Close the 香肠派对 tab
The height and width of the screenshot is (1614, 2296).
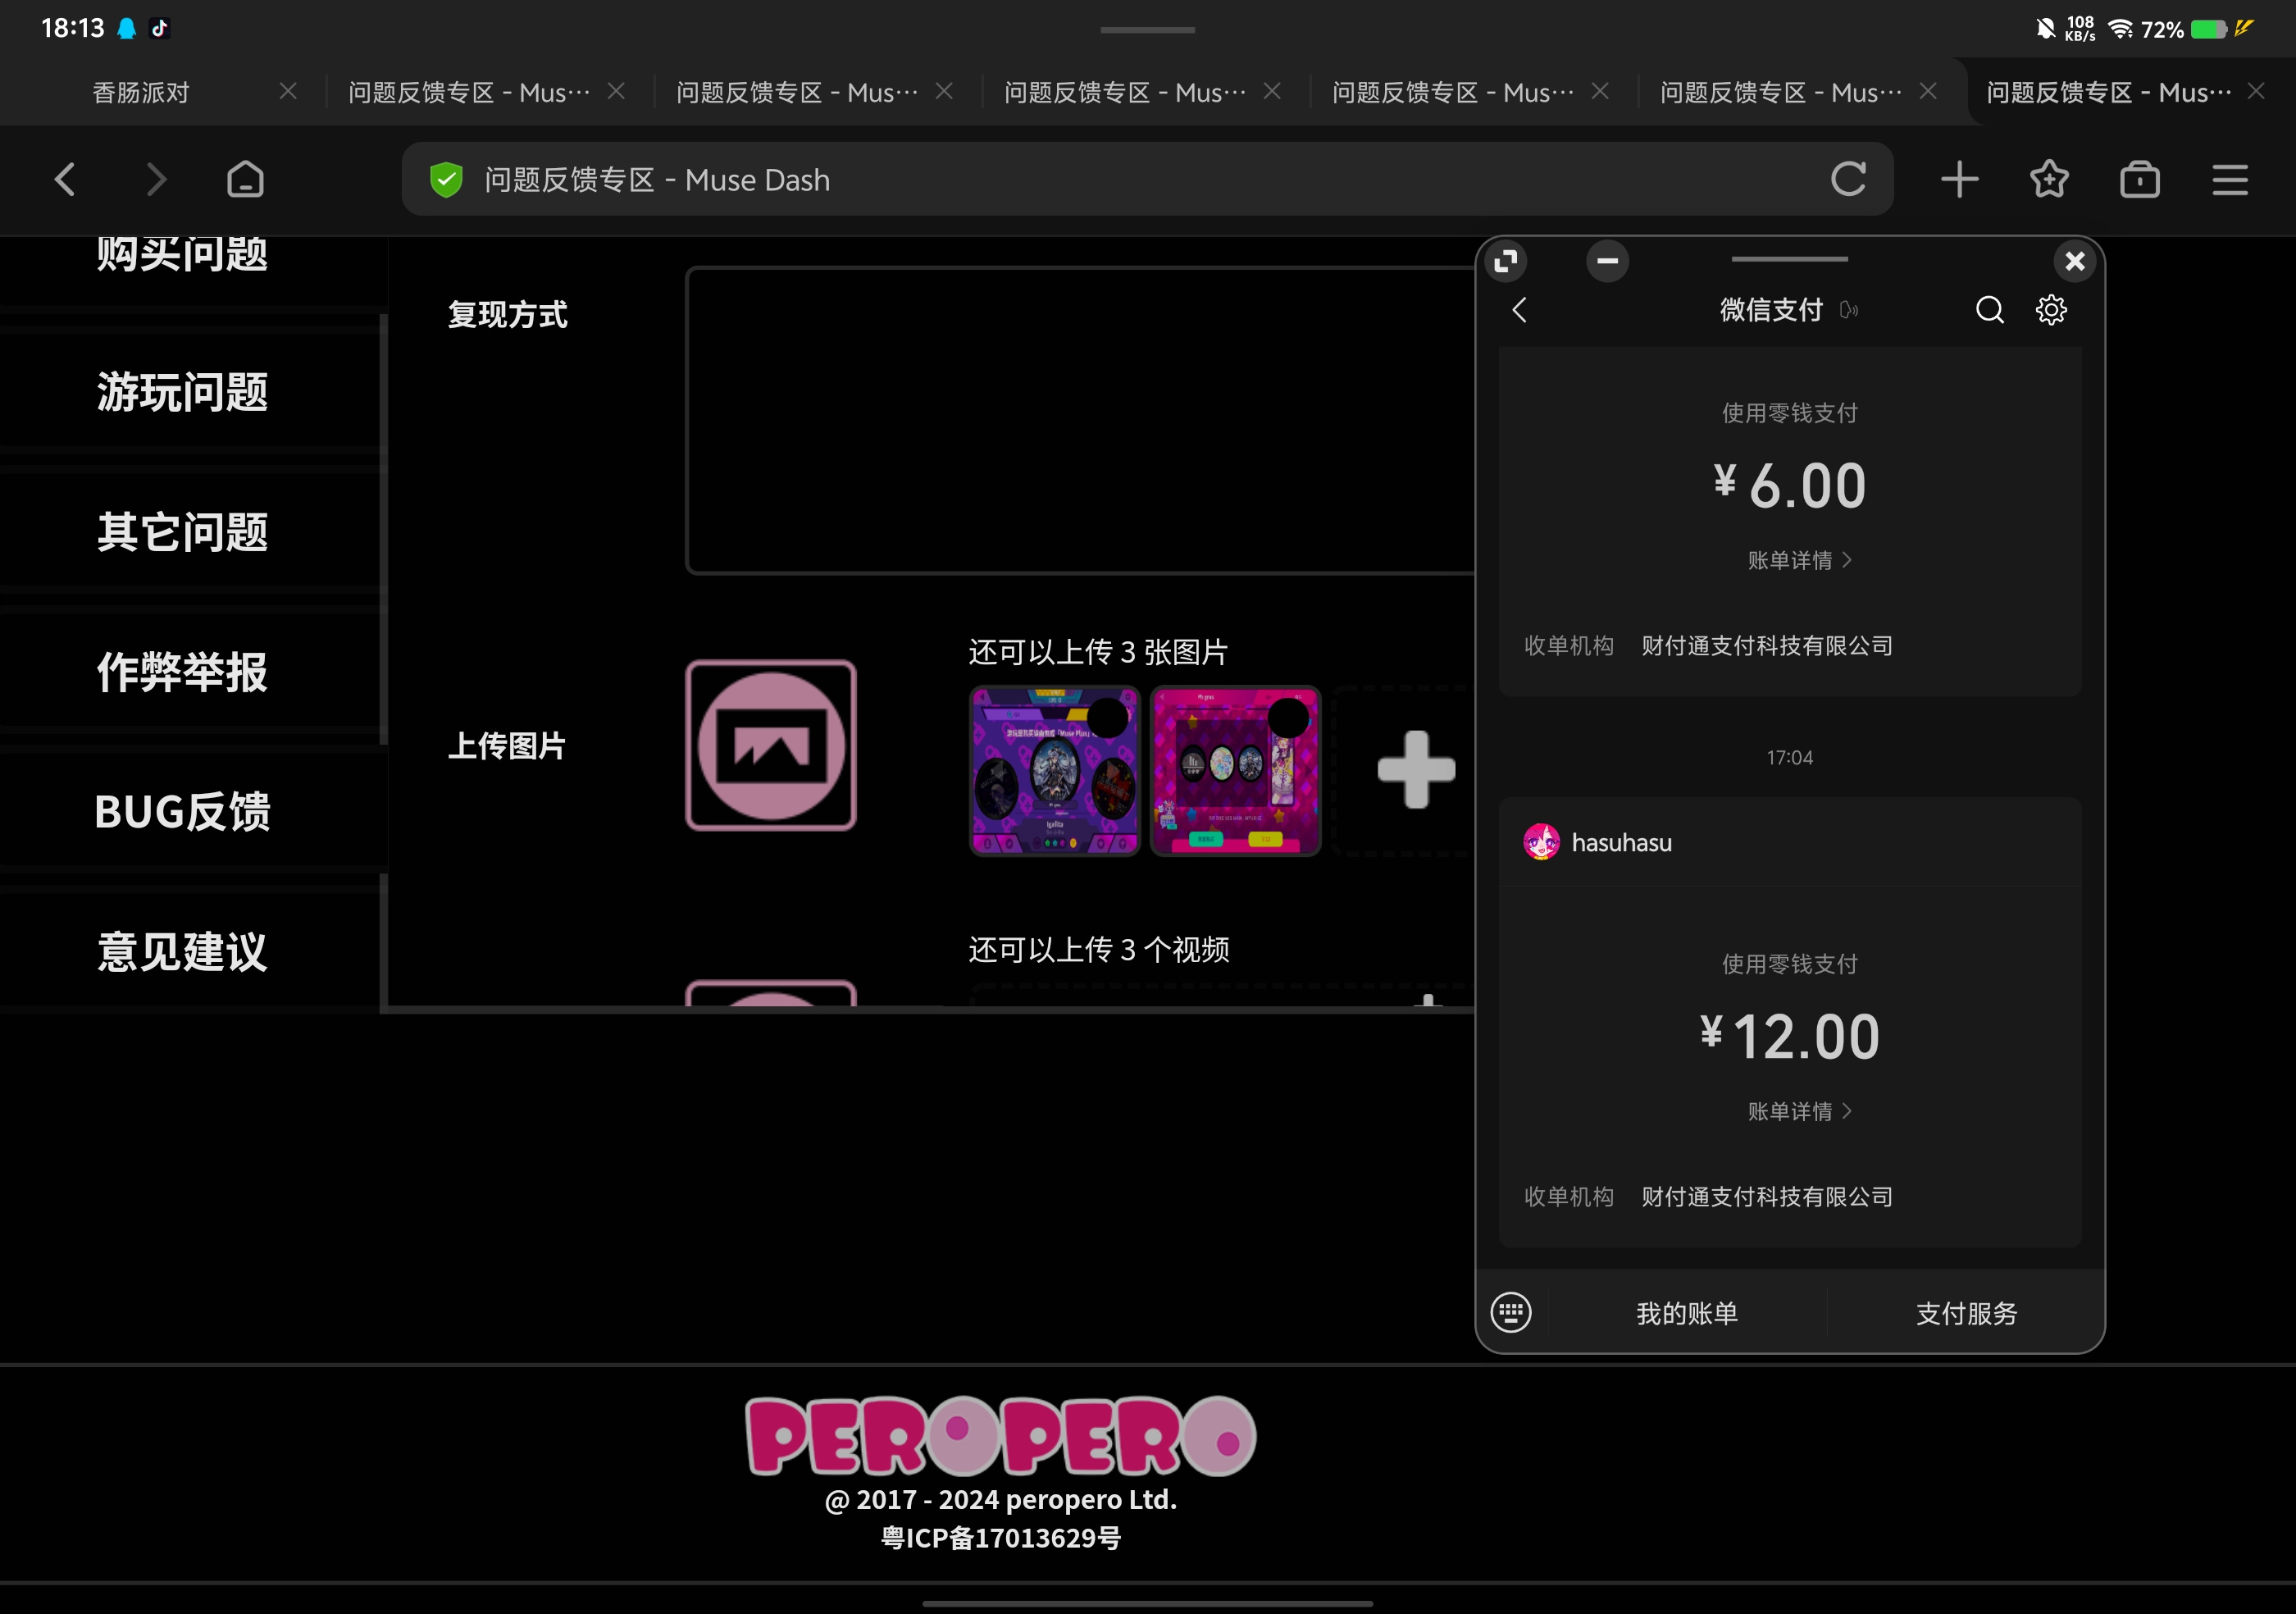tap(288, 91)
